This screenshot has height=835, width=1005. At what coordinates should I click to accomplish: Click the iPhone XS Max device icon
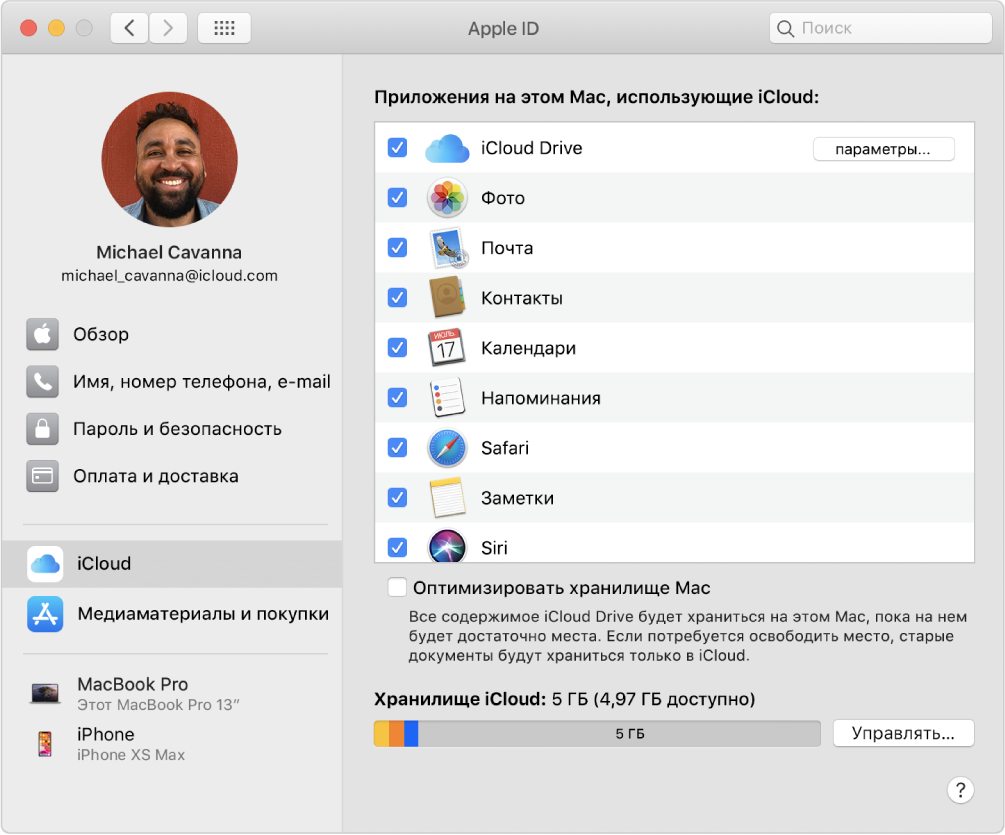[x=44, y=744]
